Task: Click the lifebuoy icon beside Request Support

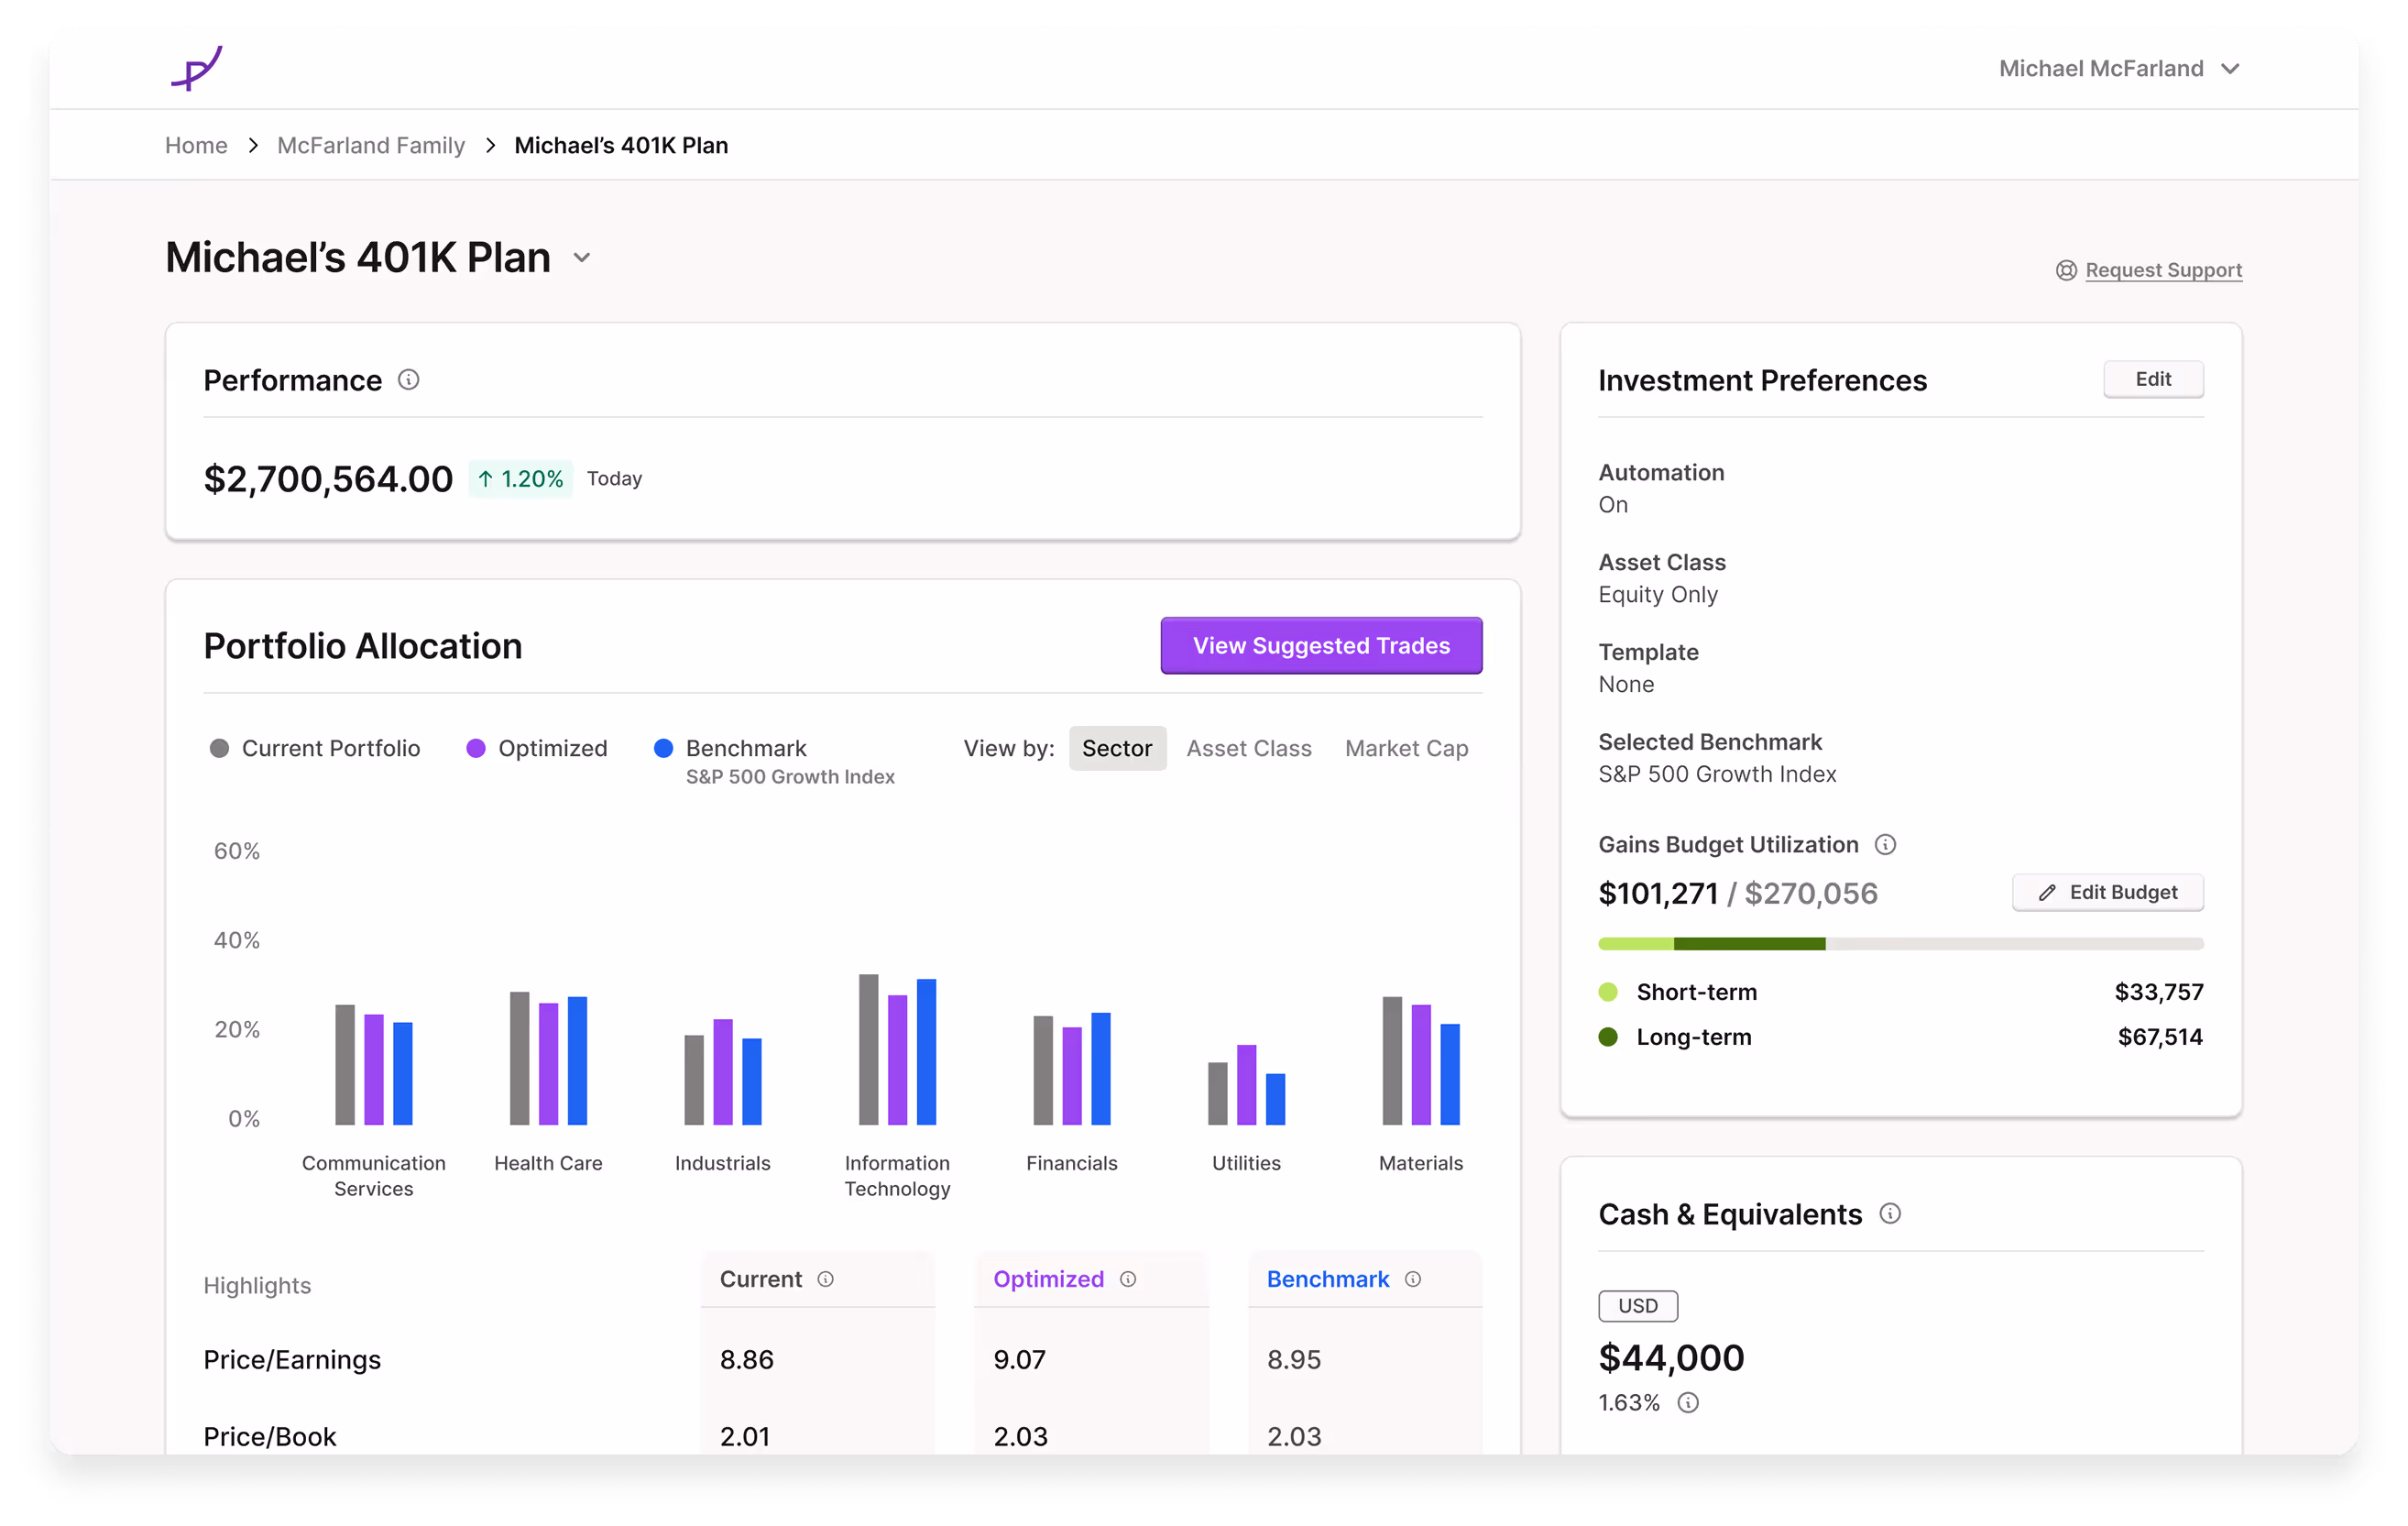Action: tap(2066, 270)
